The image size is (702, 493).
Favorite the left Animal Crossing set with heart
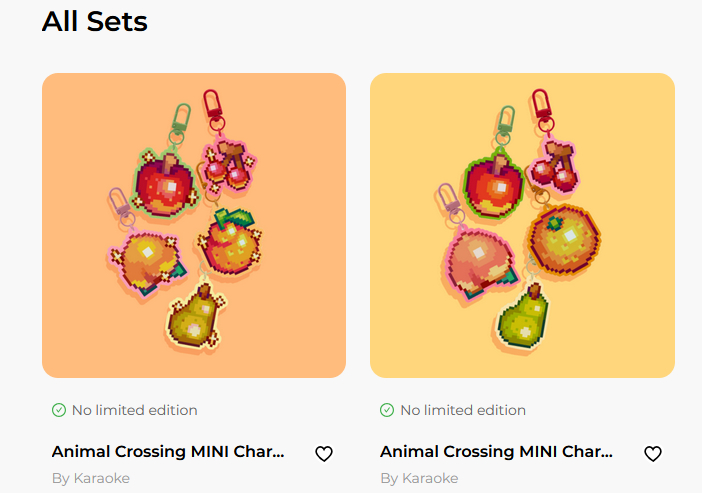click(324, 454)
